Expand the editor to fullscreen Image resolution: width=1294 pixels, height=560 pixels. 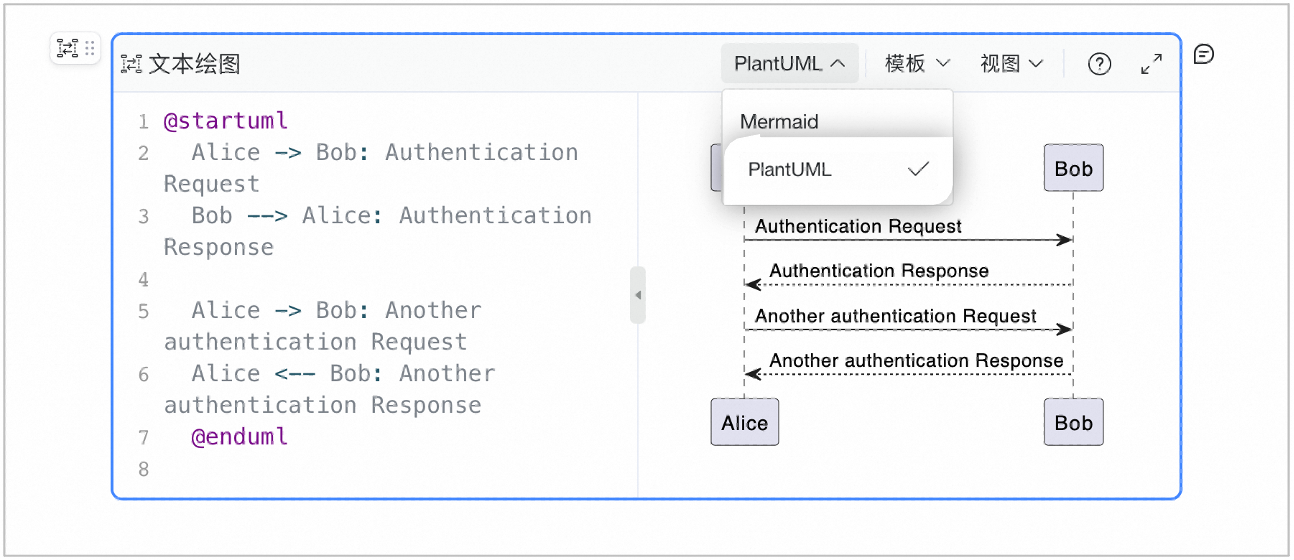point(1152,64)
